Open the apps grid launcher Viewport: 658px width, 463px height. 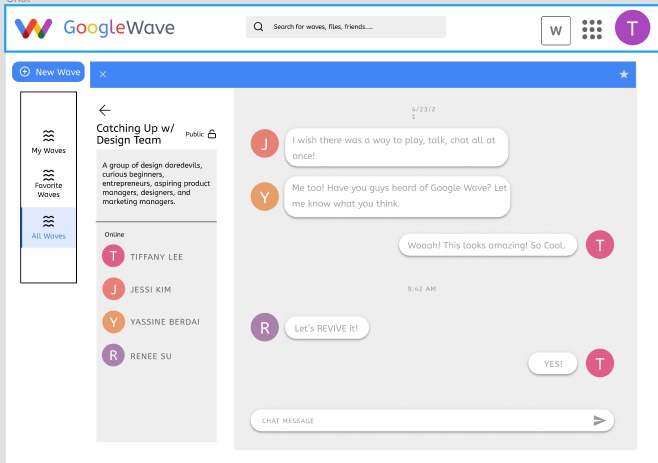point(592,29)
